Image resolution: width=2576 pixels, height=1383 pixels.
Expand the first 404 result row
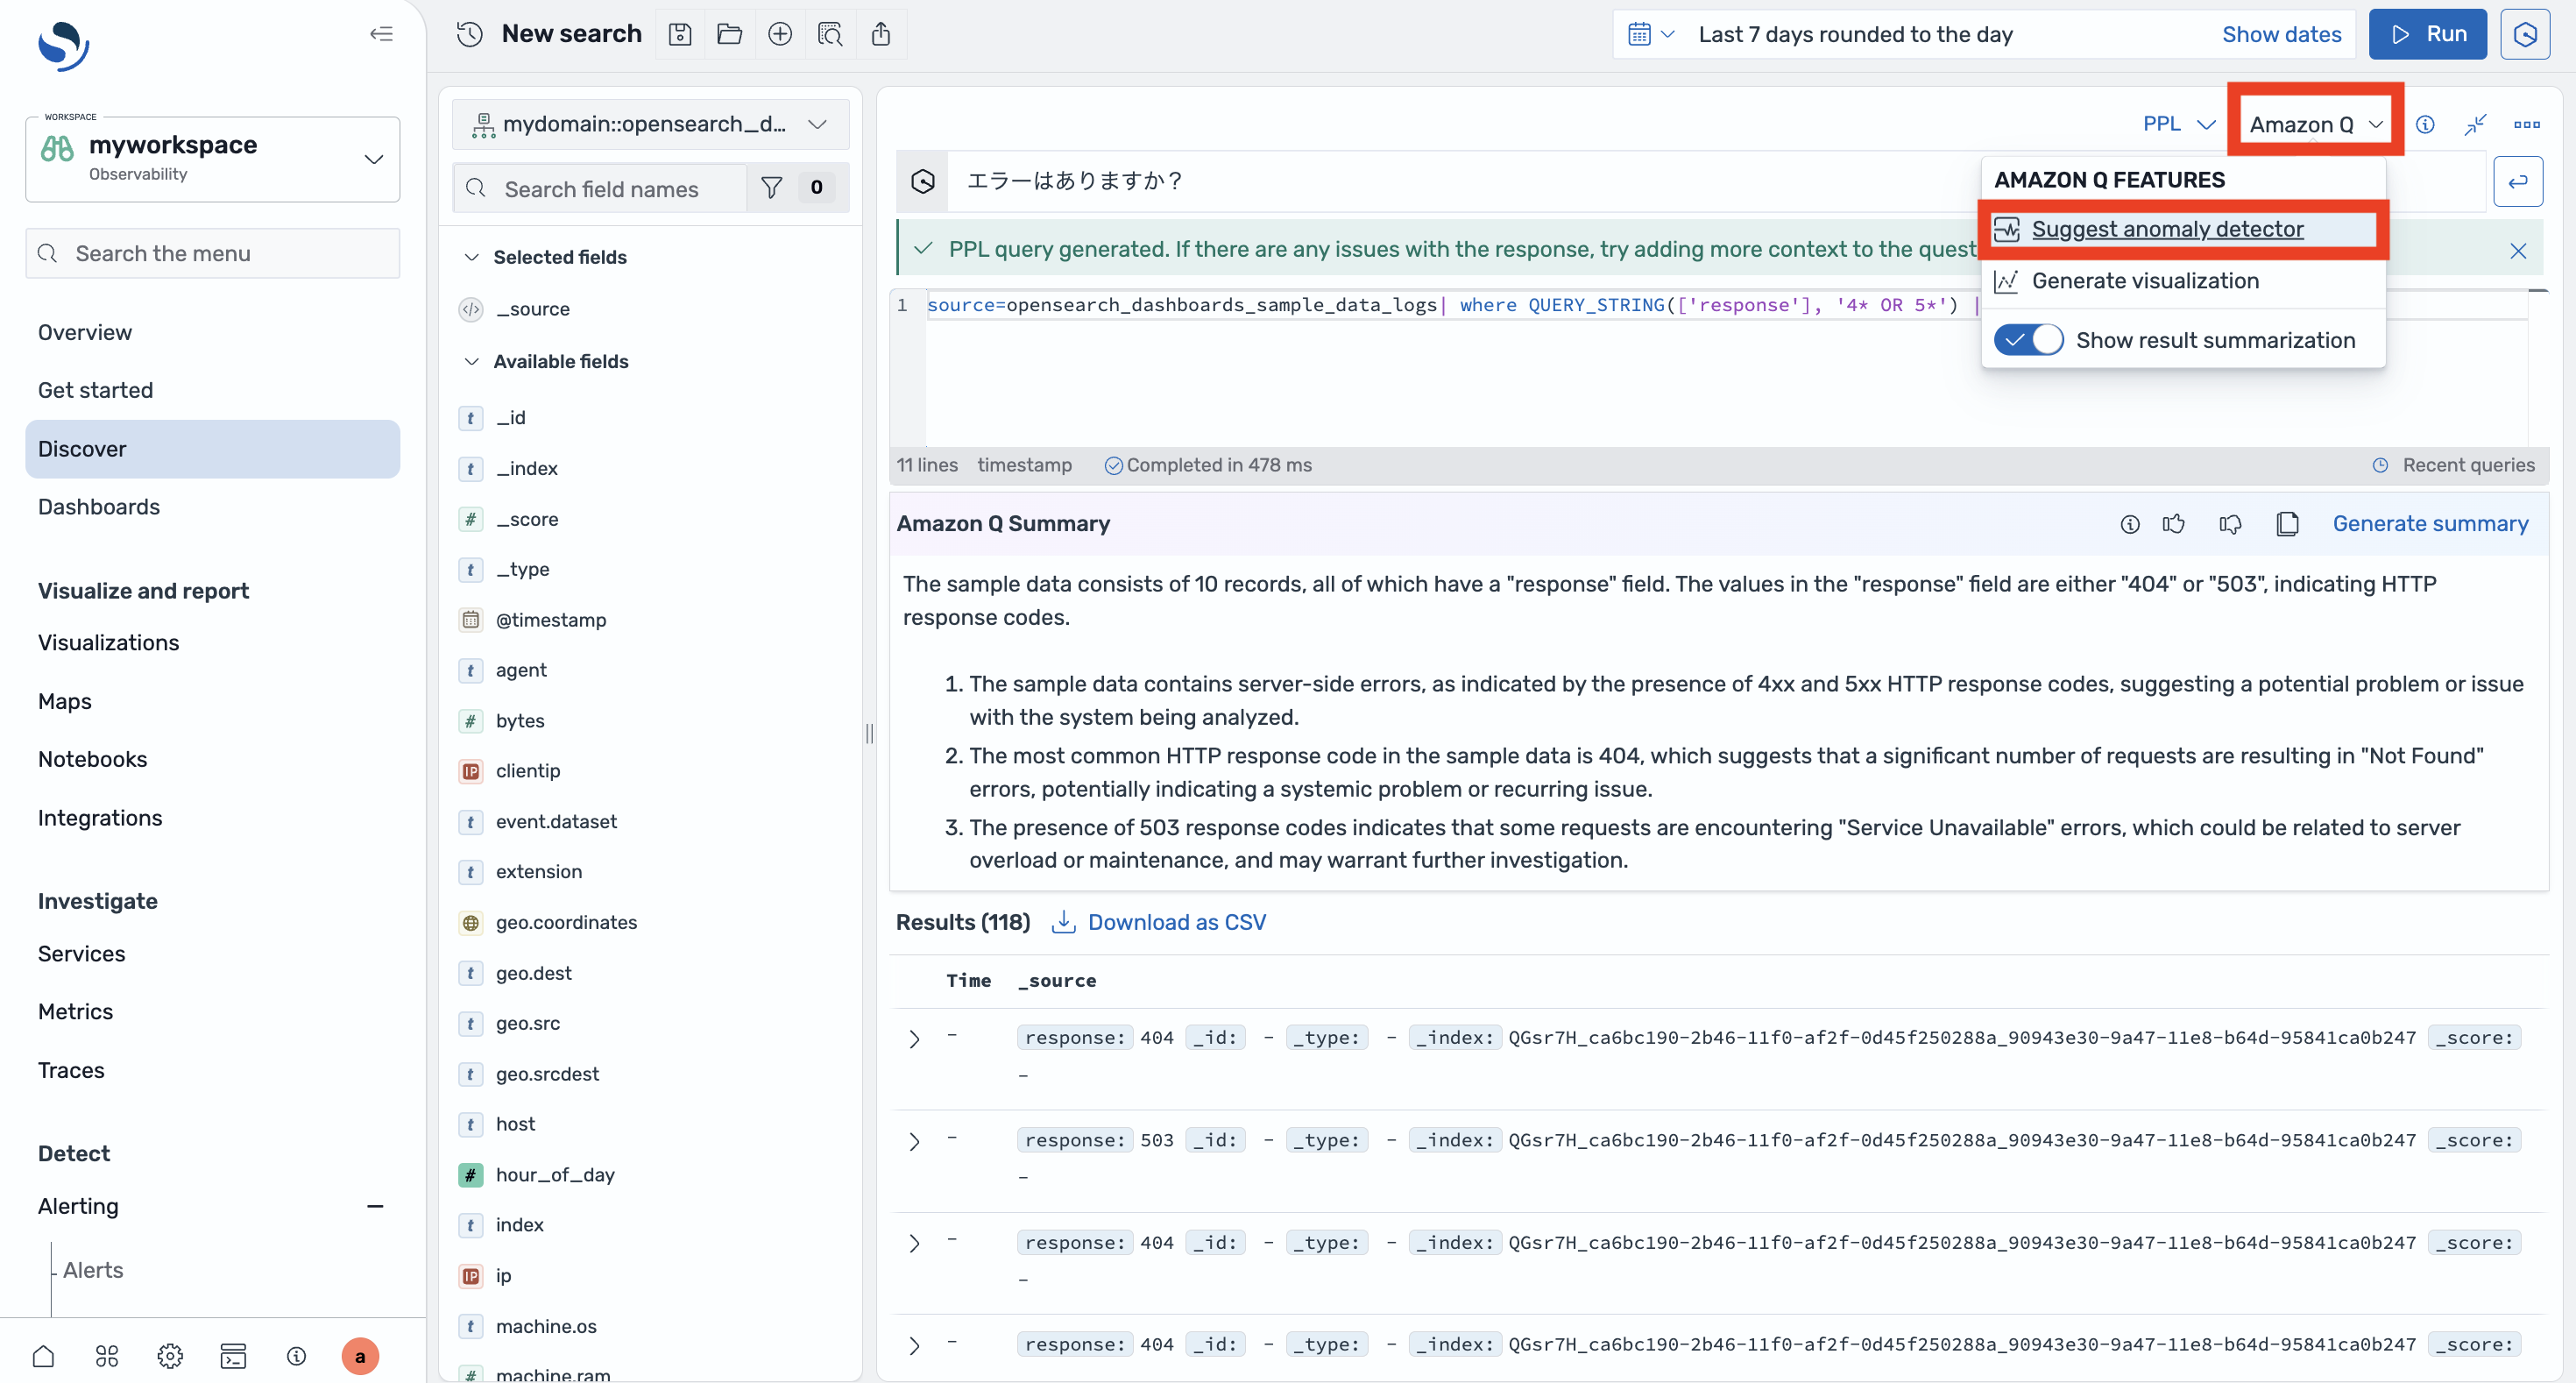click(914, 1039)
